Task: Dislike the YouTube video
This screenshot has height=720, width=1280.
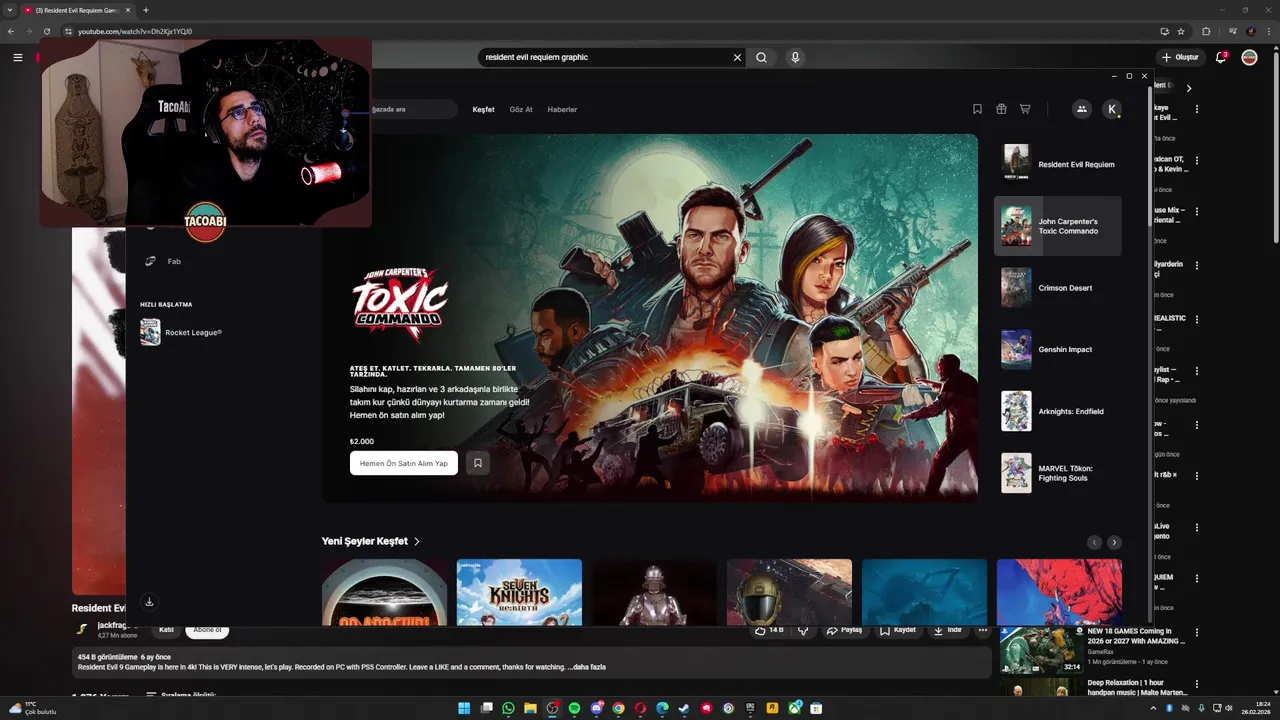Action: pos(803,630)
